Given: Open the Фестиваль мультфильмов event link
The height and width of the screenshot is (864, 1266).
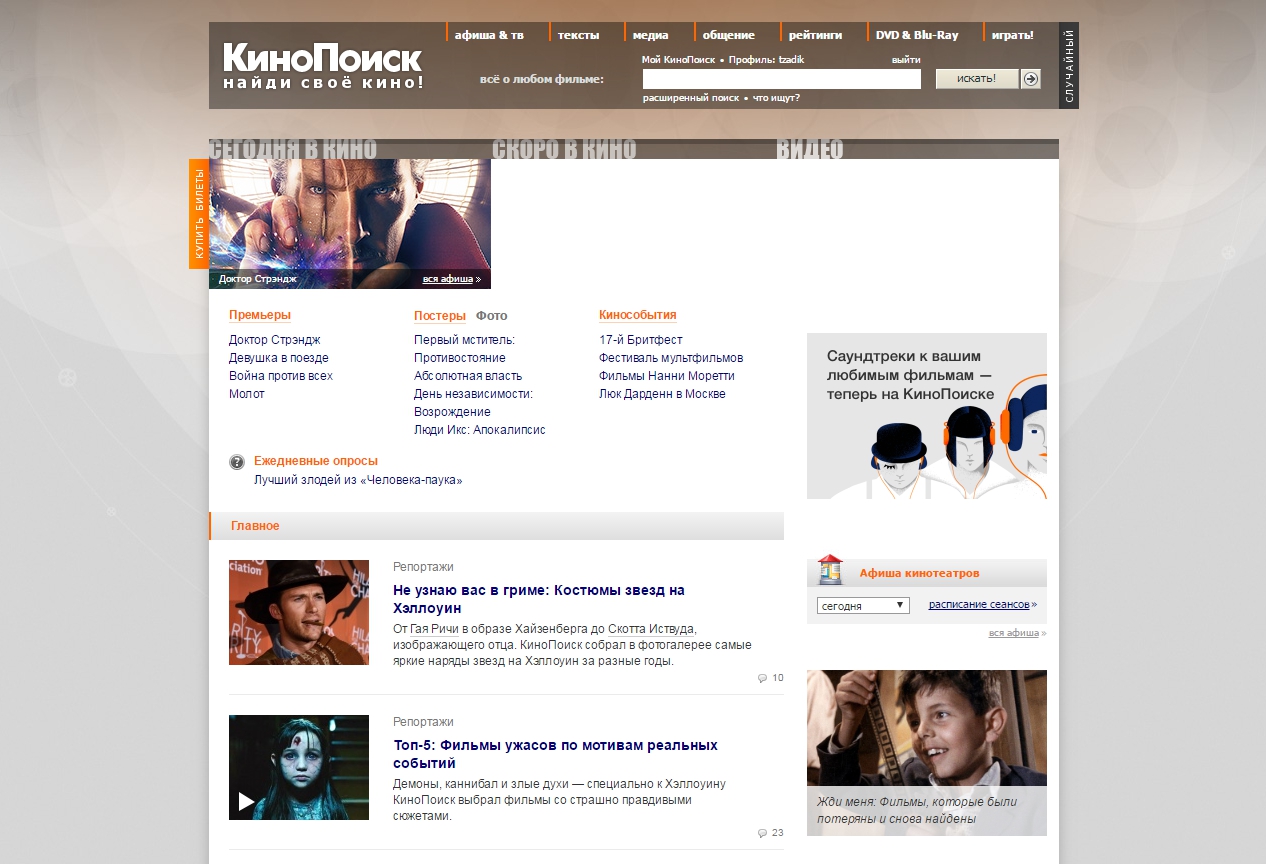Looking at the screenshot, I should click(671, 358).
